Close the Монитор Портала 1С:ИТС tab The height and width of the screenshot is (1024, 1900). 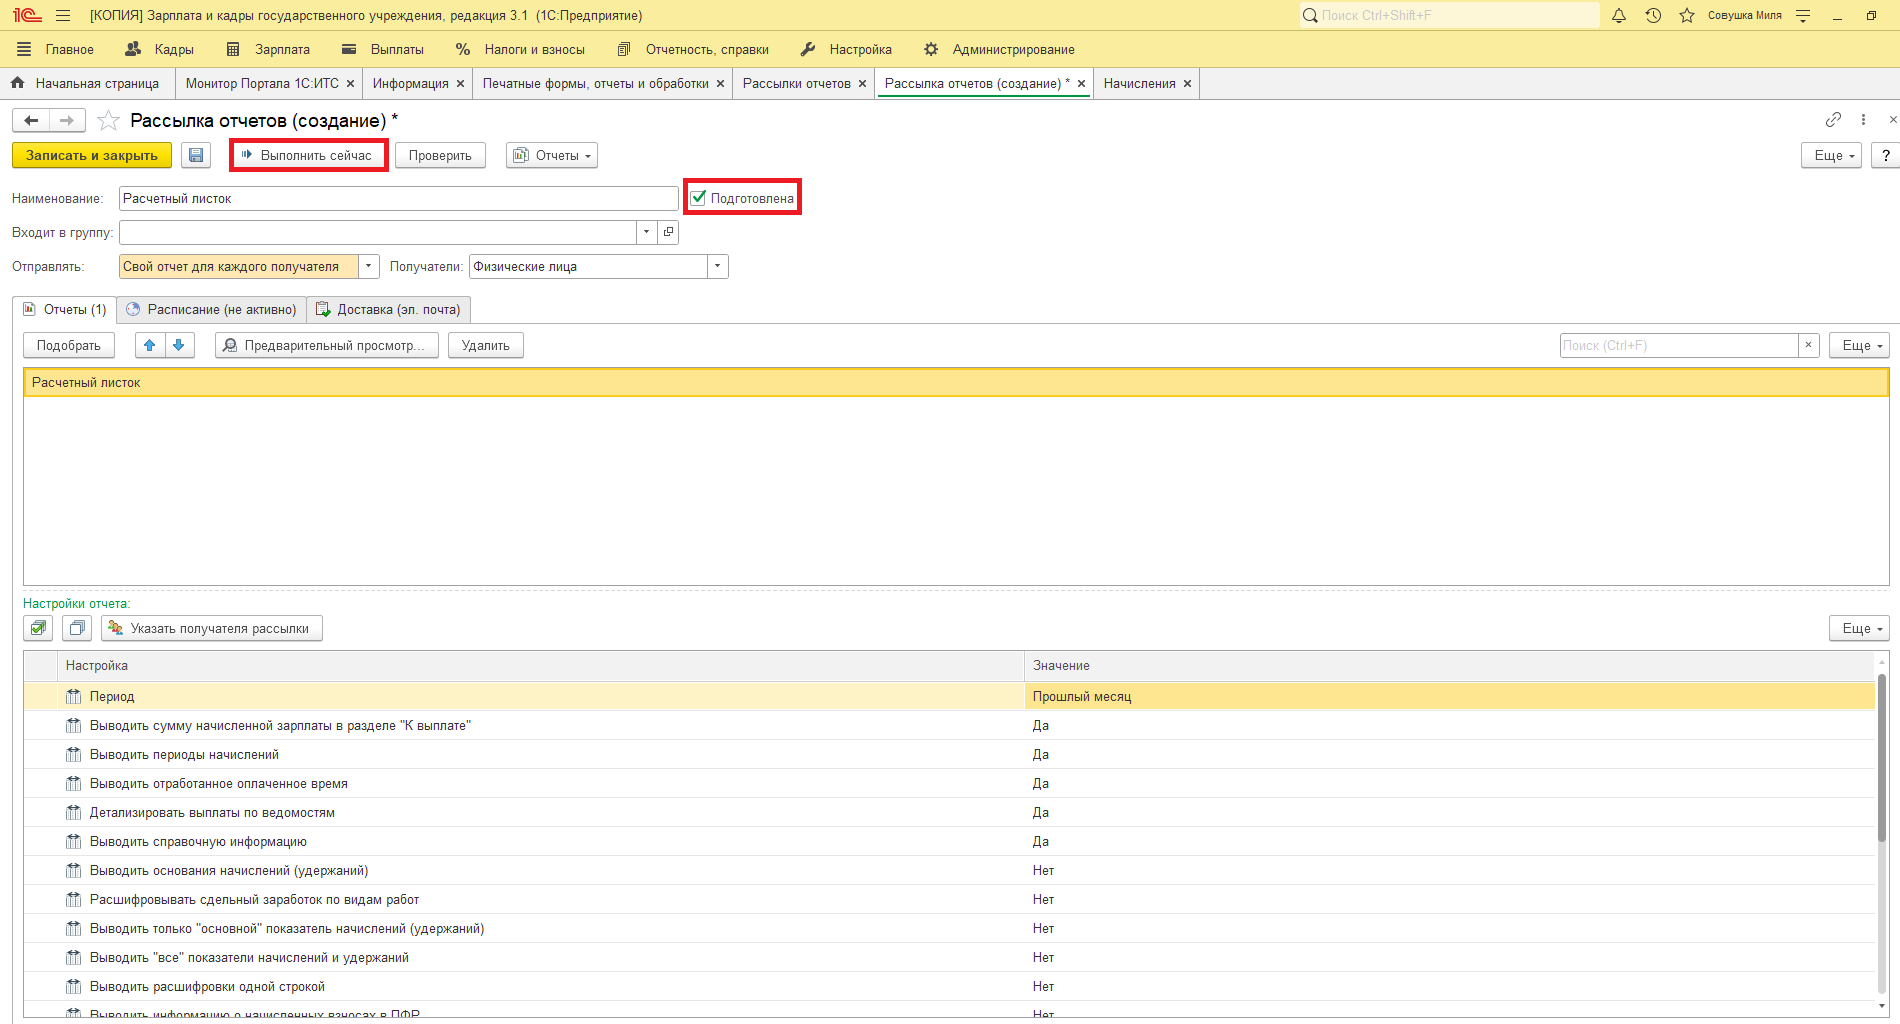(x=350, y=84)
